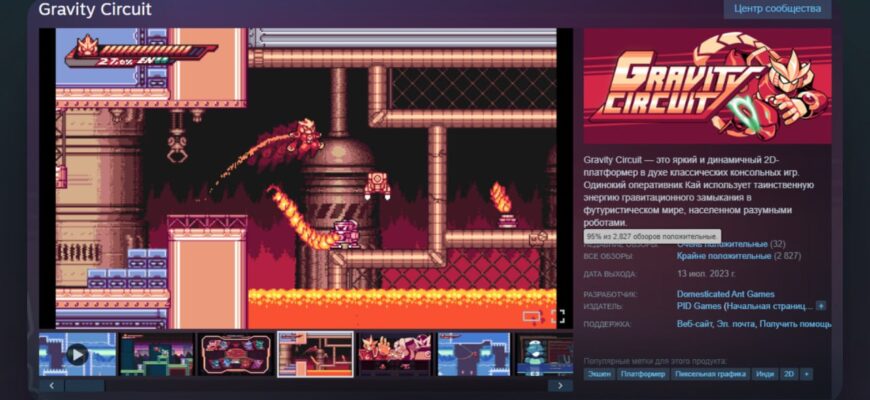Open the Центр сообщества community hub
The image size is (870, 400).
(777, 9)
